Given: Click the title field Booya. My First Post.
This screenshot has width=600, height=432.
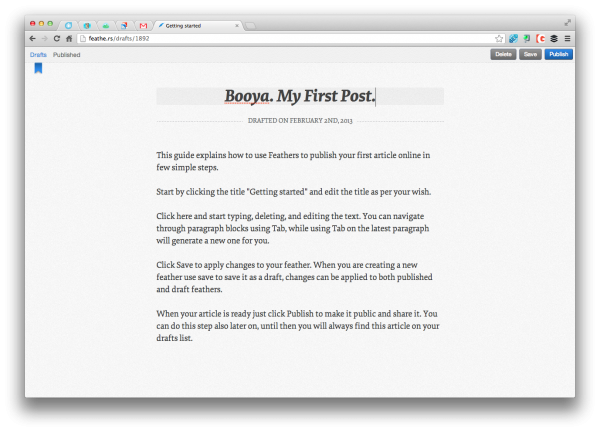Looking at the screenshot, I should (x=300, y=96).
